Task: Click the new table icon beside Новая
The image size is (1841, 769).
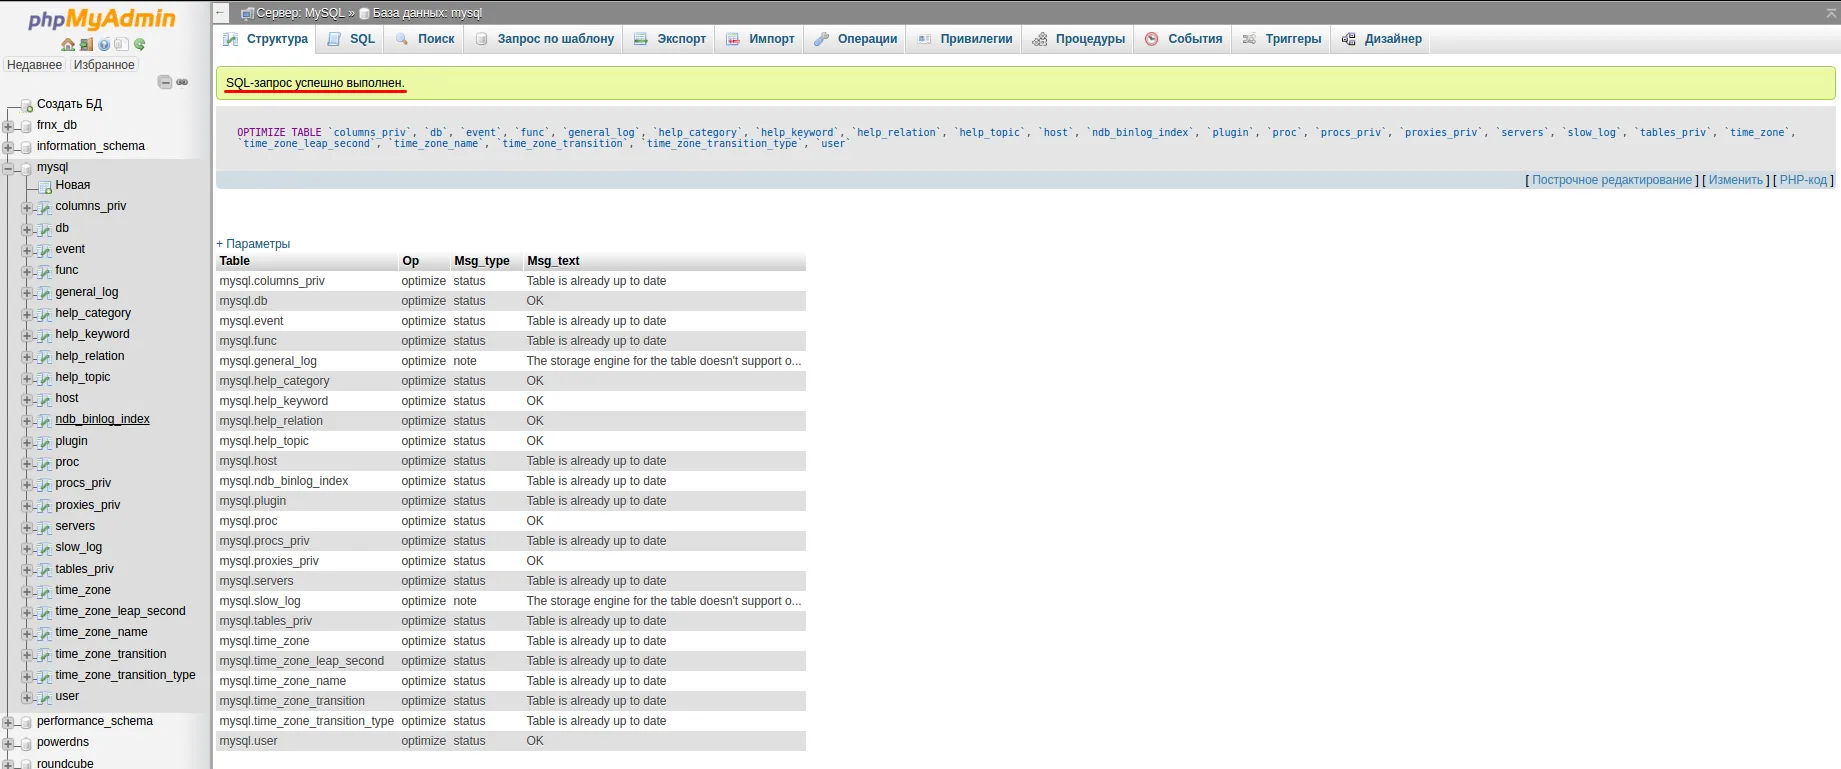Action: 44,186
